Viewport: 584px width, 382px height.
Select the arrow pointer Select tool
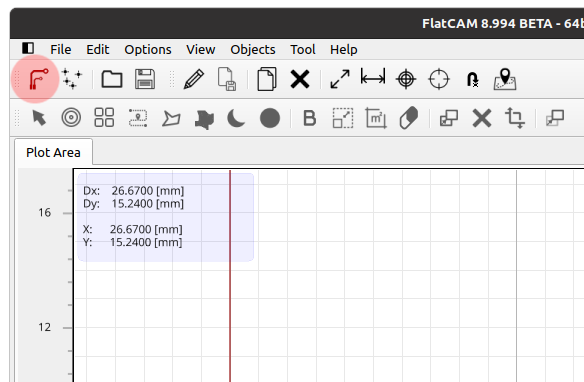(39, 118)
